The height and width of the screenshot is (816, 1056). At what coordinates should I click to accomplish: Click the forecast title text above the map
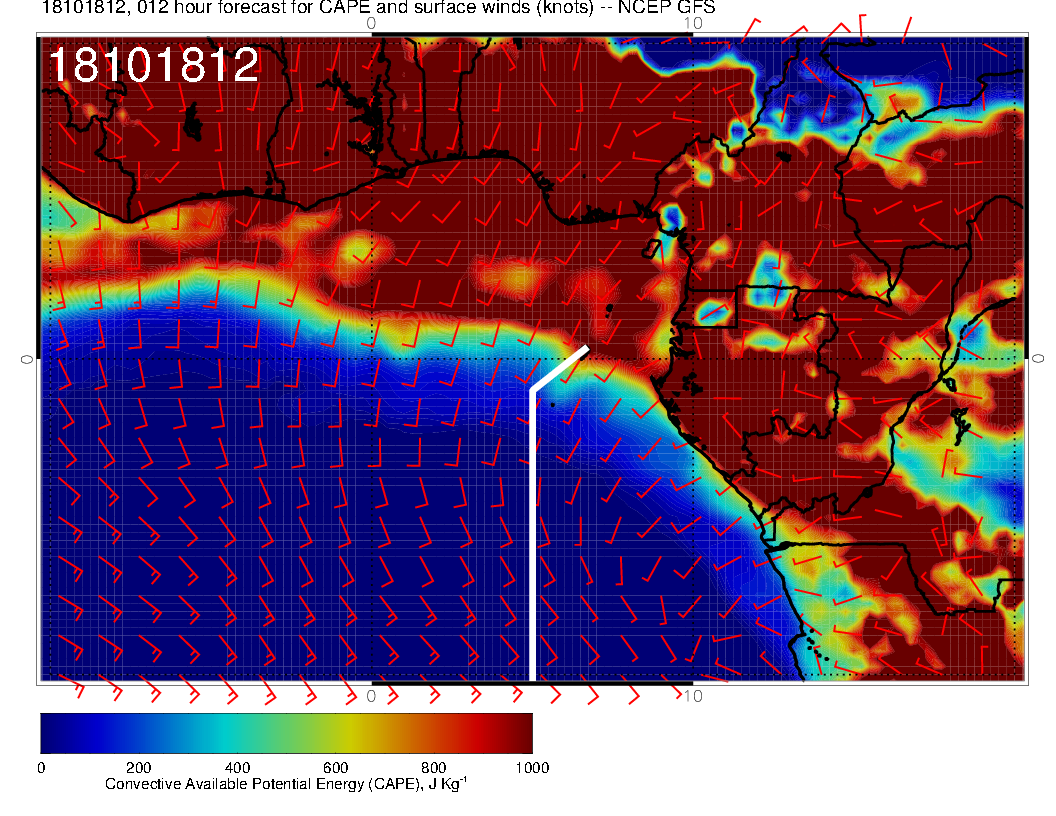click(378, 8)
